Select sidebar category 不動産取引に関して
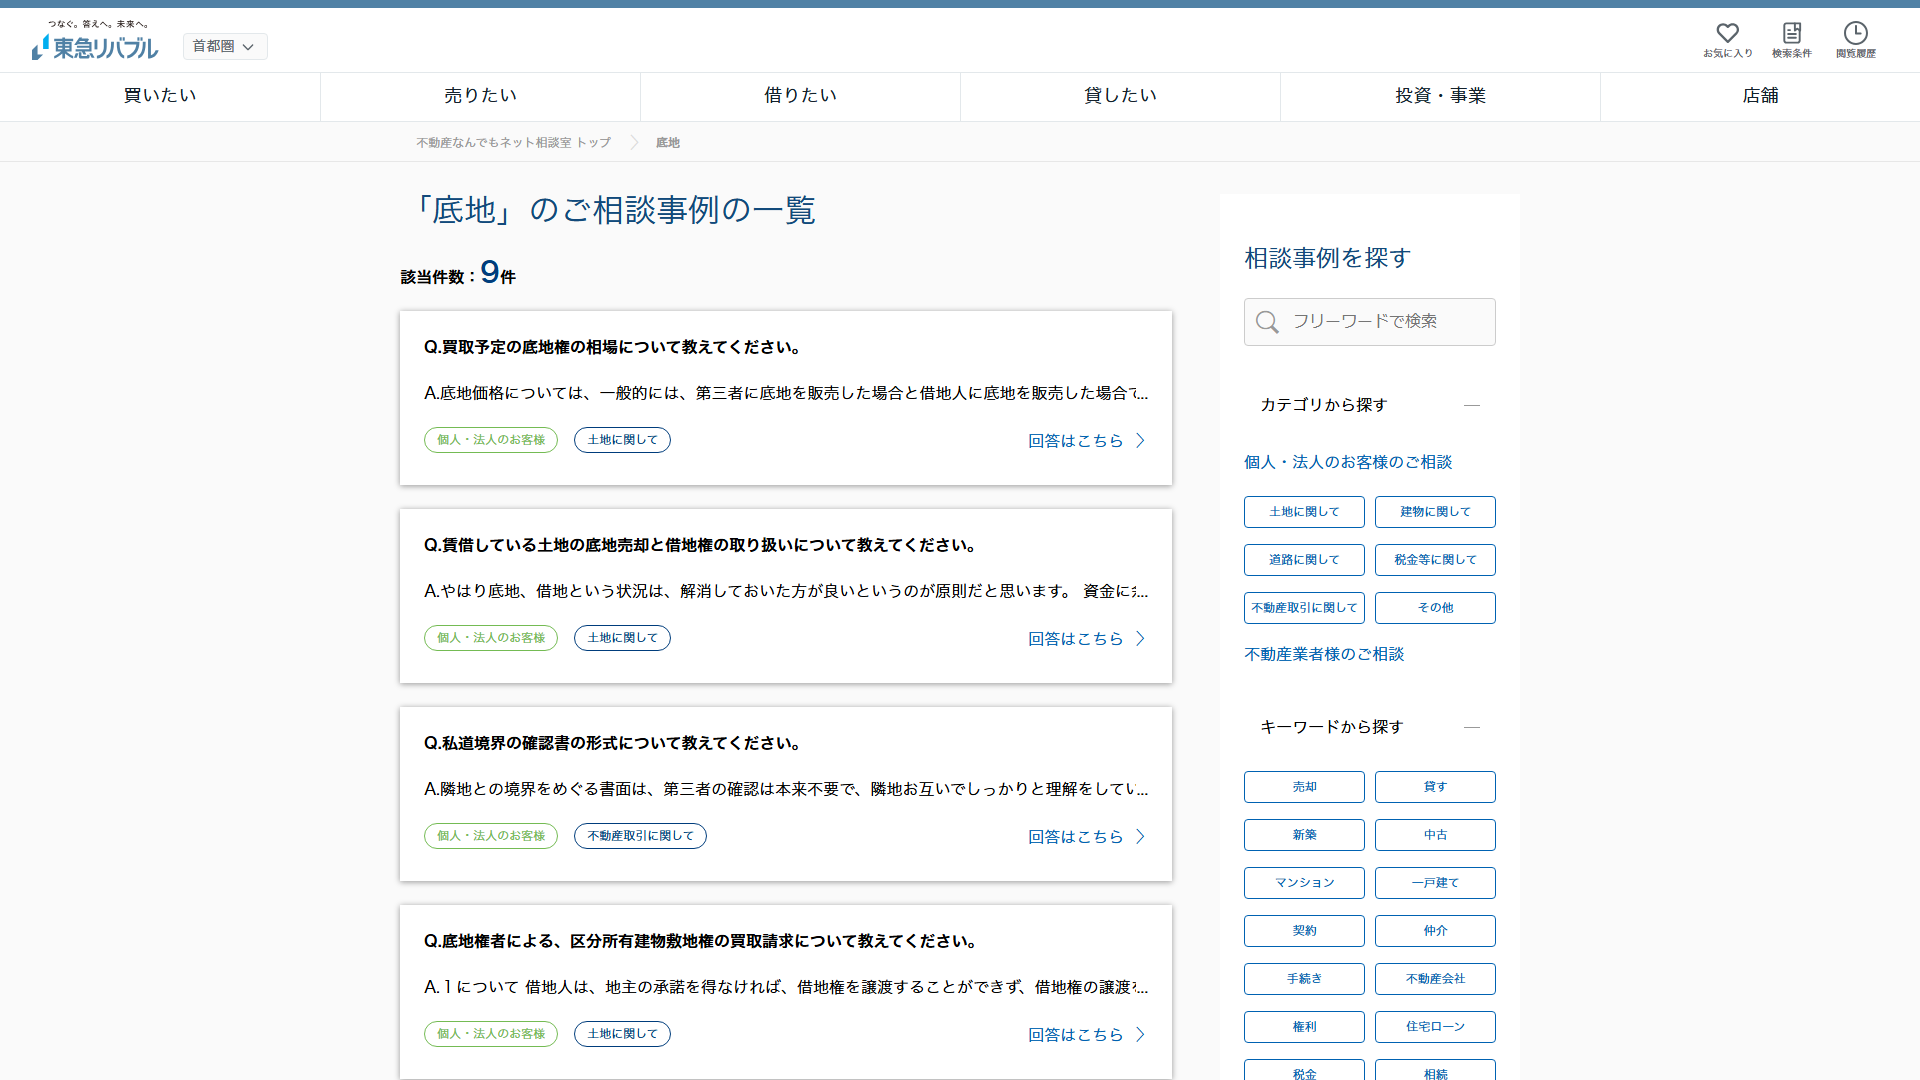The height and width of the screenshot is (1080, 1920). (x=1304, y=608)
